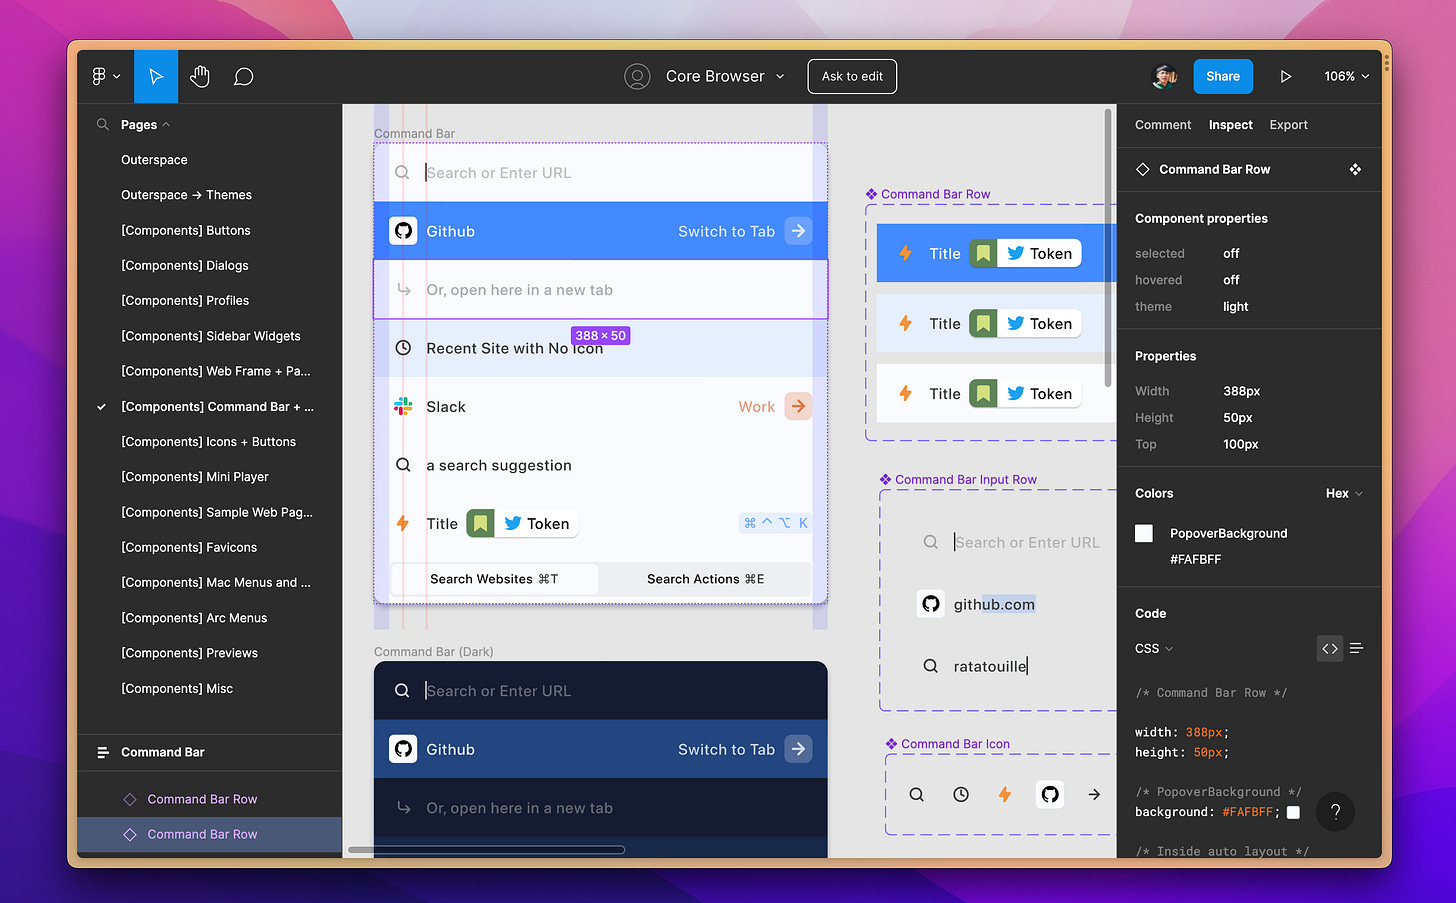Click the dark Search or Enter URL field

tap(601, 691)
